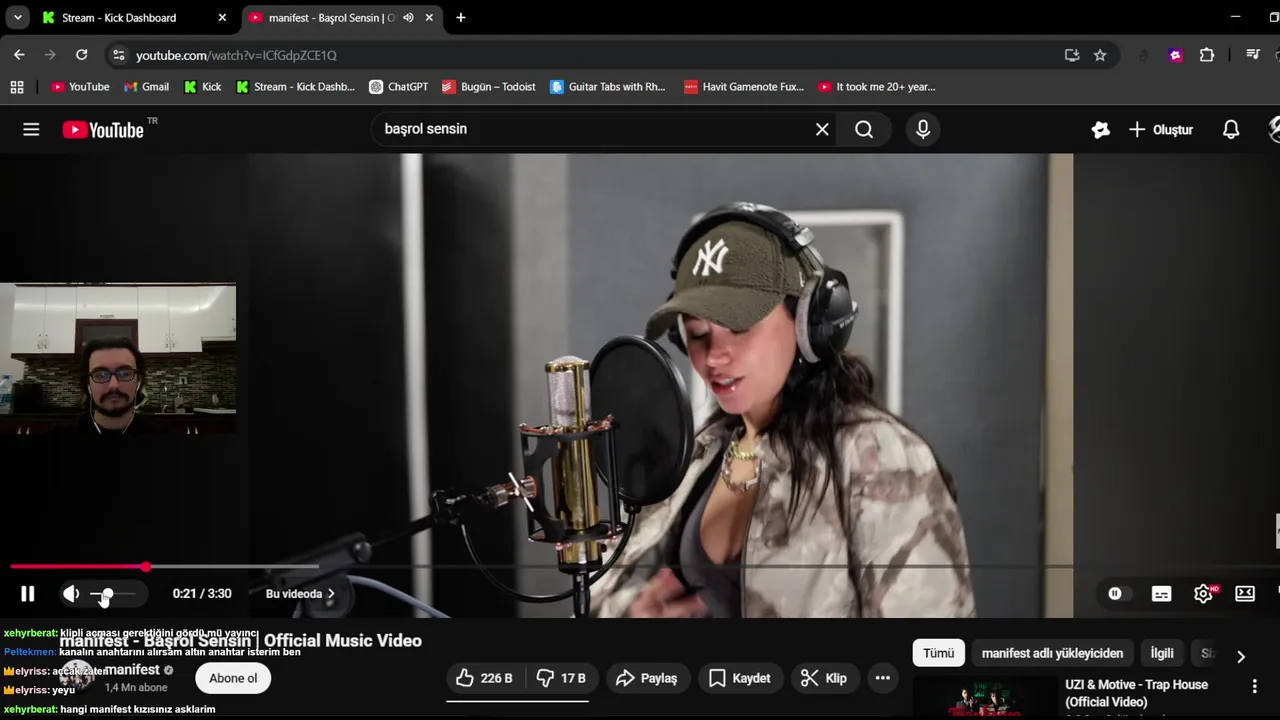
Task: Mute video with the speaker icon
Action: 71,593
